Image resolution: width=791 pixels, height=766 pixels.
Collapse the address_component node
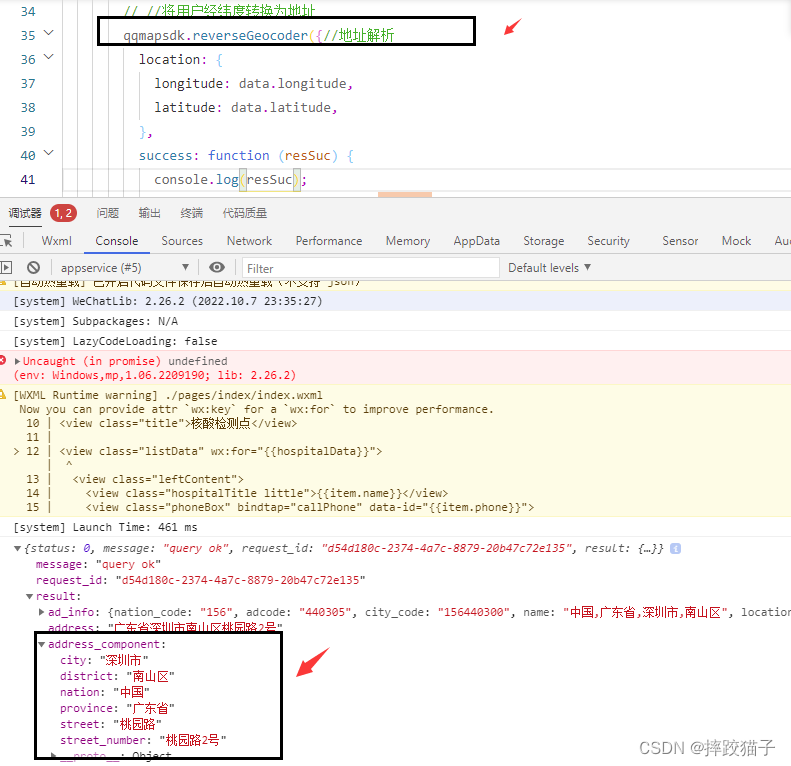[x=42, y=644]
